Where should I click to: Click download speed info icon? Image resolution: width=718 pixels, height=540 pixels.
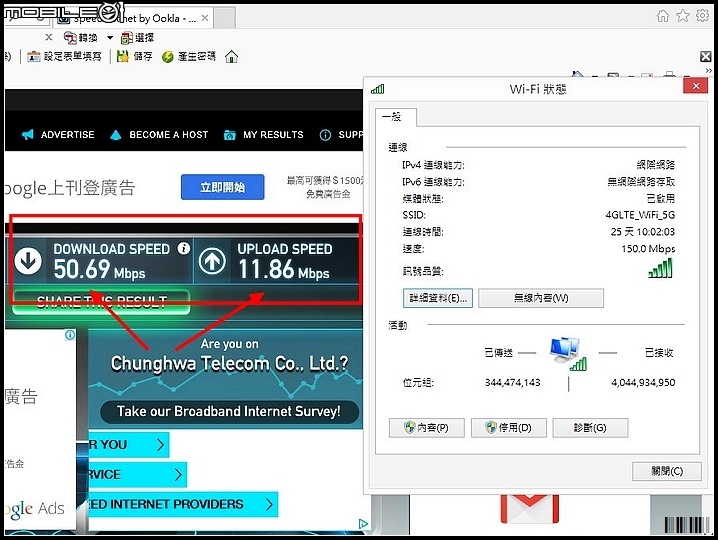tap(184, 248)
